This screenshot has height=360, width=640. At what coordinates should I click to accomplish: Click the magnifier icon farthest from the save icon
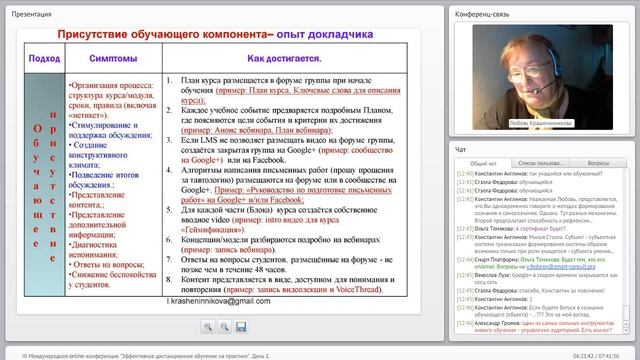[x=208, y=327]
